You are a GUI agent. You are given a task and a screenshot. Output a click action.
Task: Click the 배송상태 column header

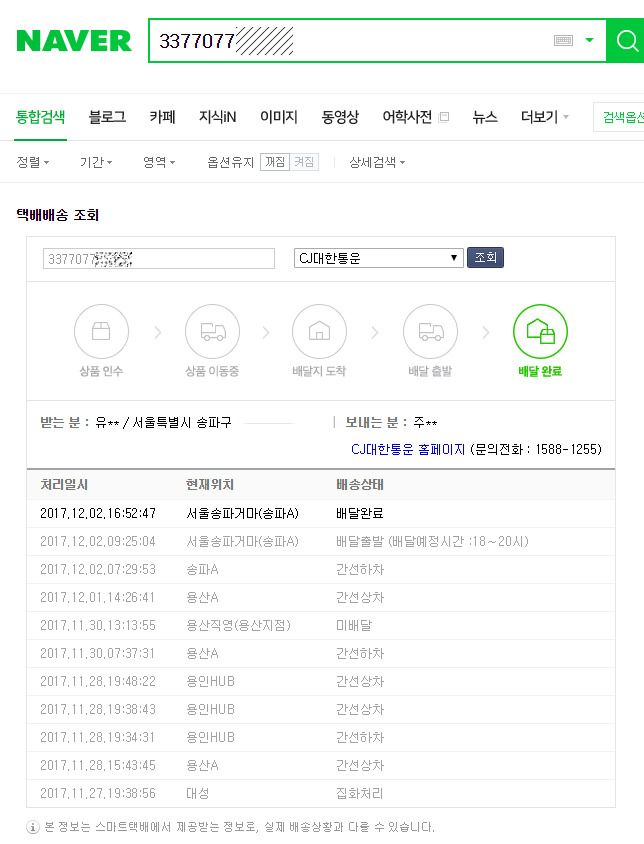click(x=360, y=484)
